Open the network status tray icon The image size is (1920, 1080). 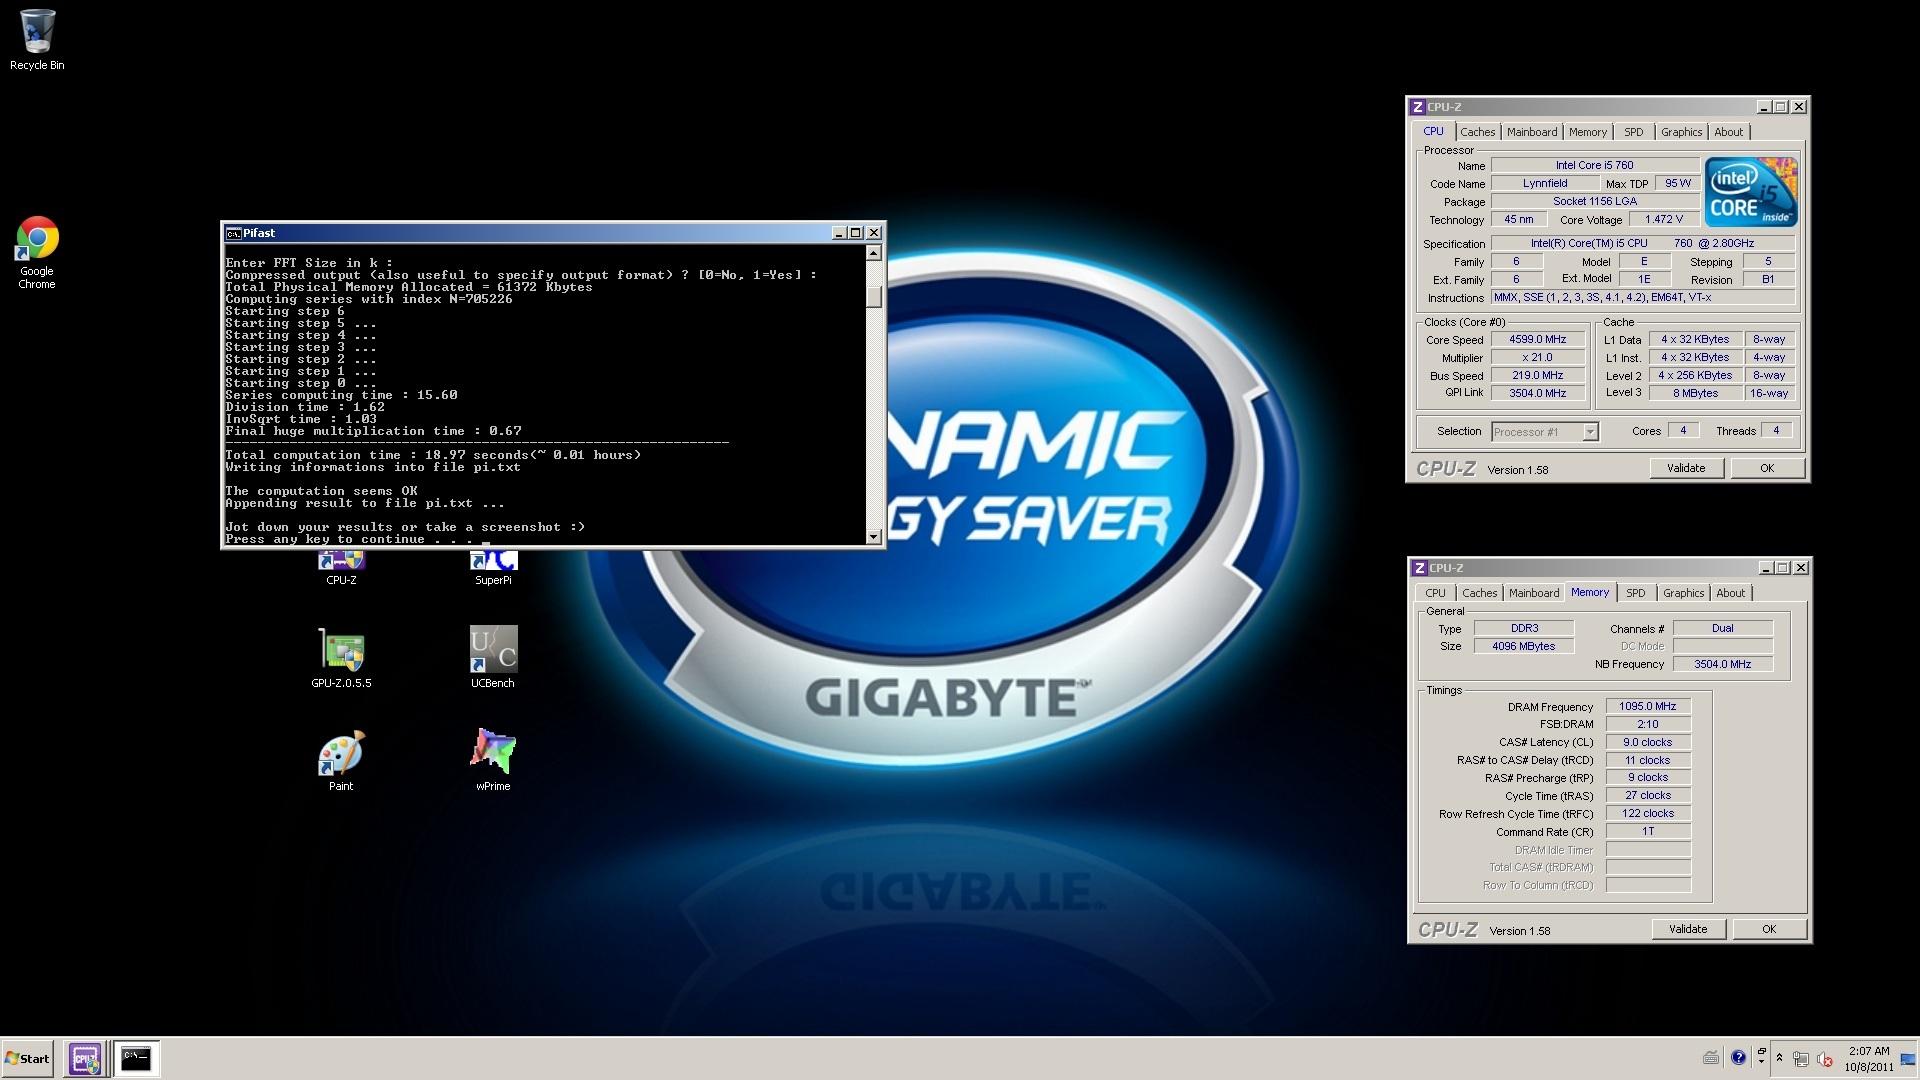tap(1800, 1059)
